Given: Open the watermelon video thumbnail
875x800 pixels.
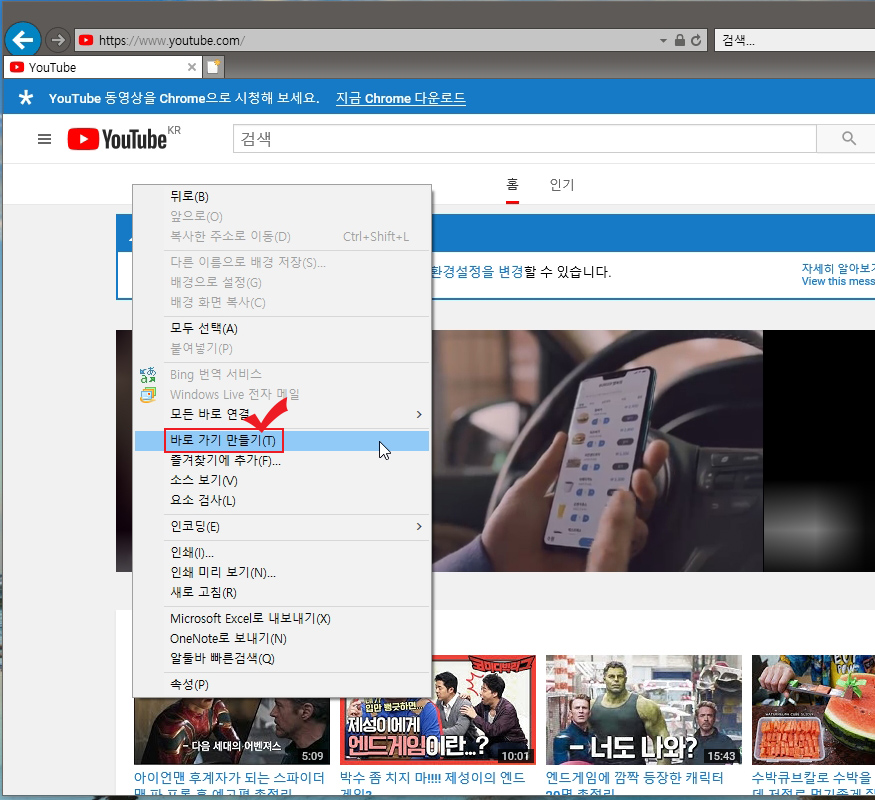Looking at the screenshot, I should tap(820, 710).
